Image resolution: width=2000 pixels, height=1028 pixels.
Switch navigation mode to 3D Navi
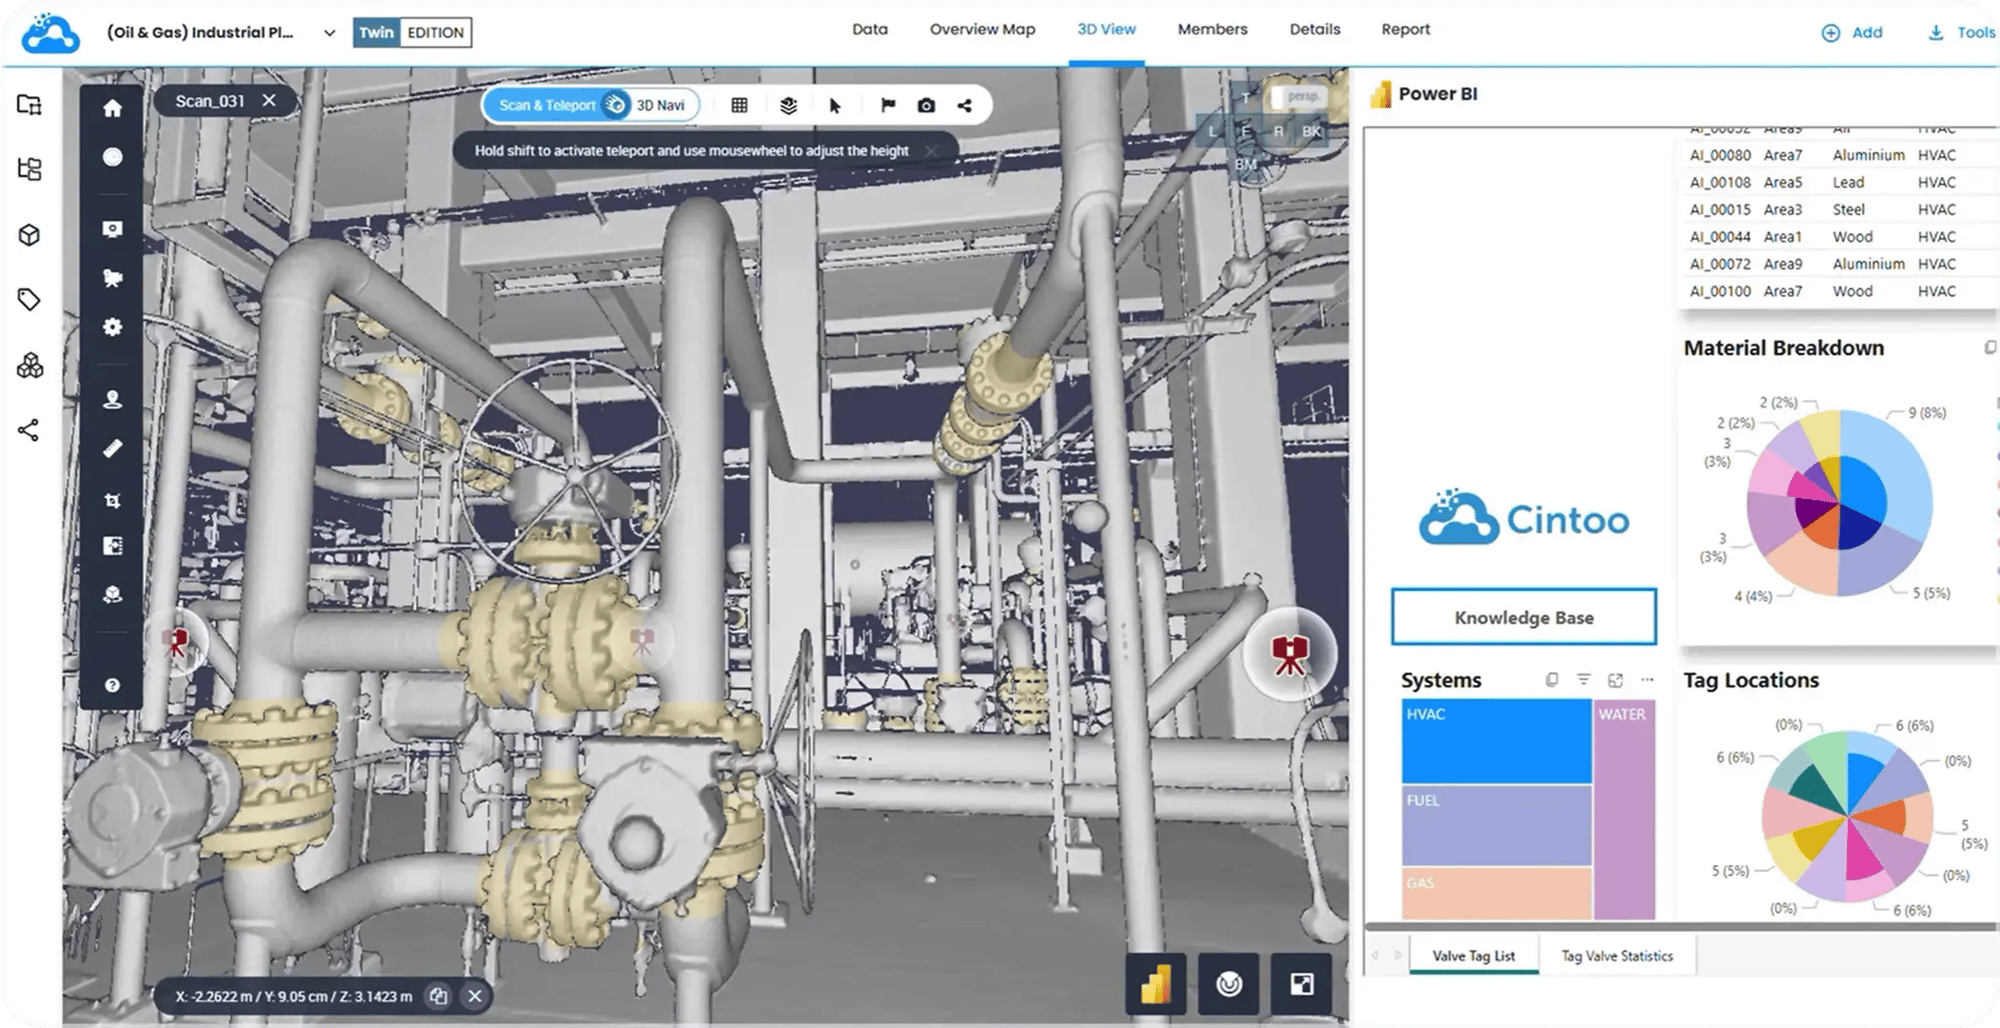660,105
